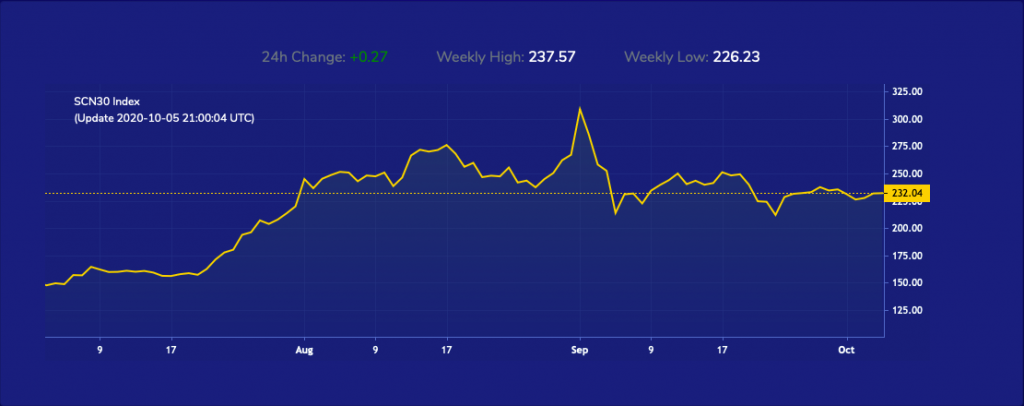The width and height of the screenshot is (1024, 406).
Task: Click the 275.00 price axis label
Action: click(x=906, y=146)
